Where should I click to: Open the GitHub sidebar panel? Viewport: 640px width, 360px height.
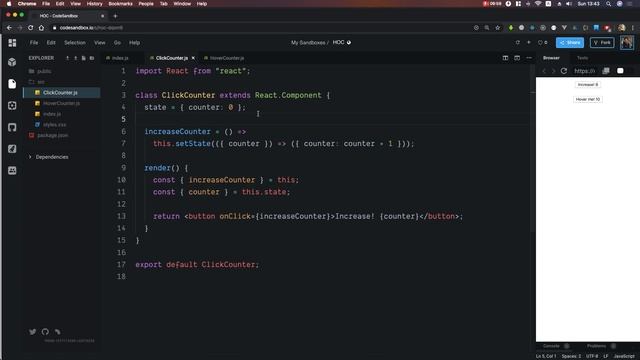12,127
